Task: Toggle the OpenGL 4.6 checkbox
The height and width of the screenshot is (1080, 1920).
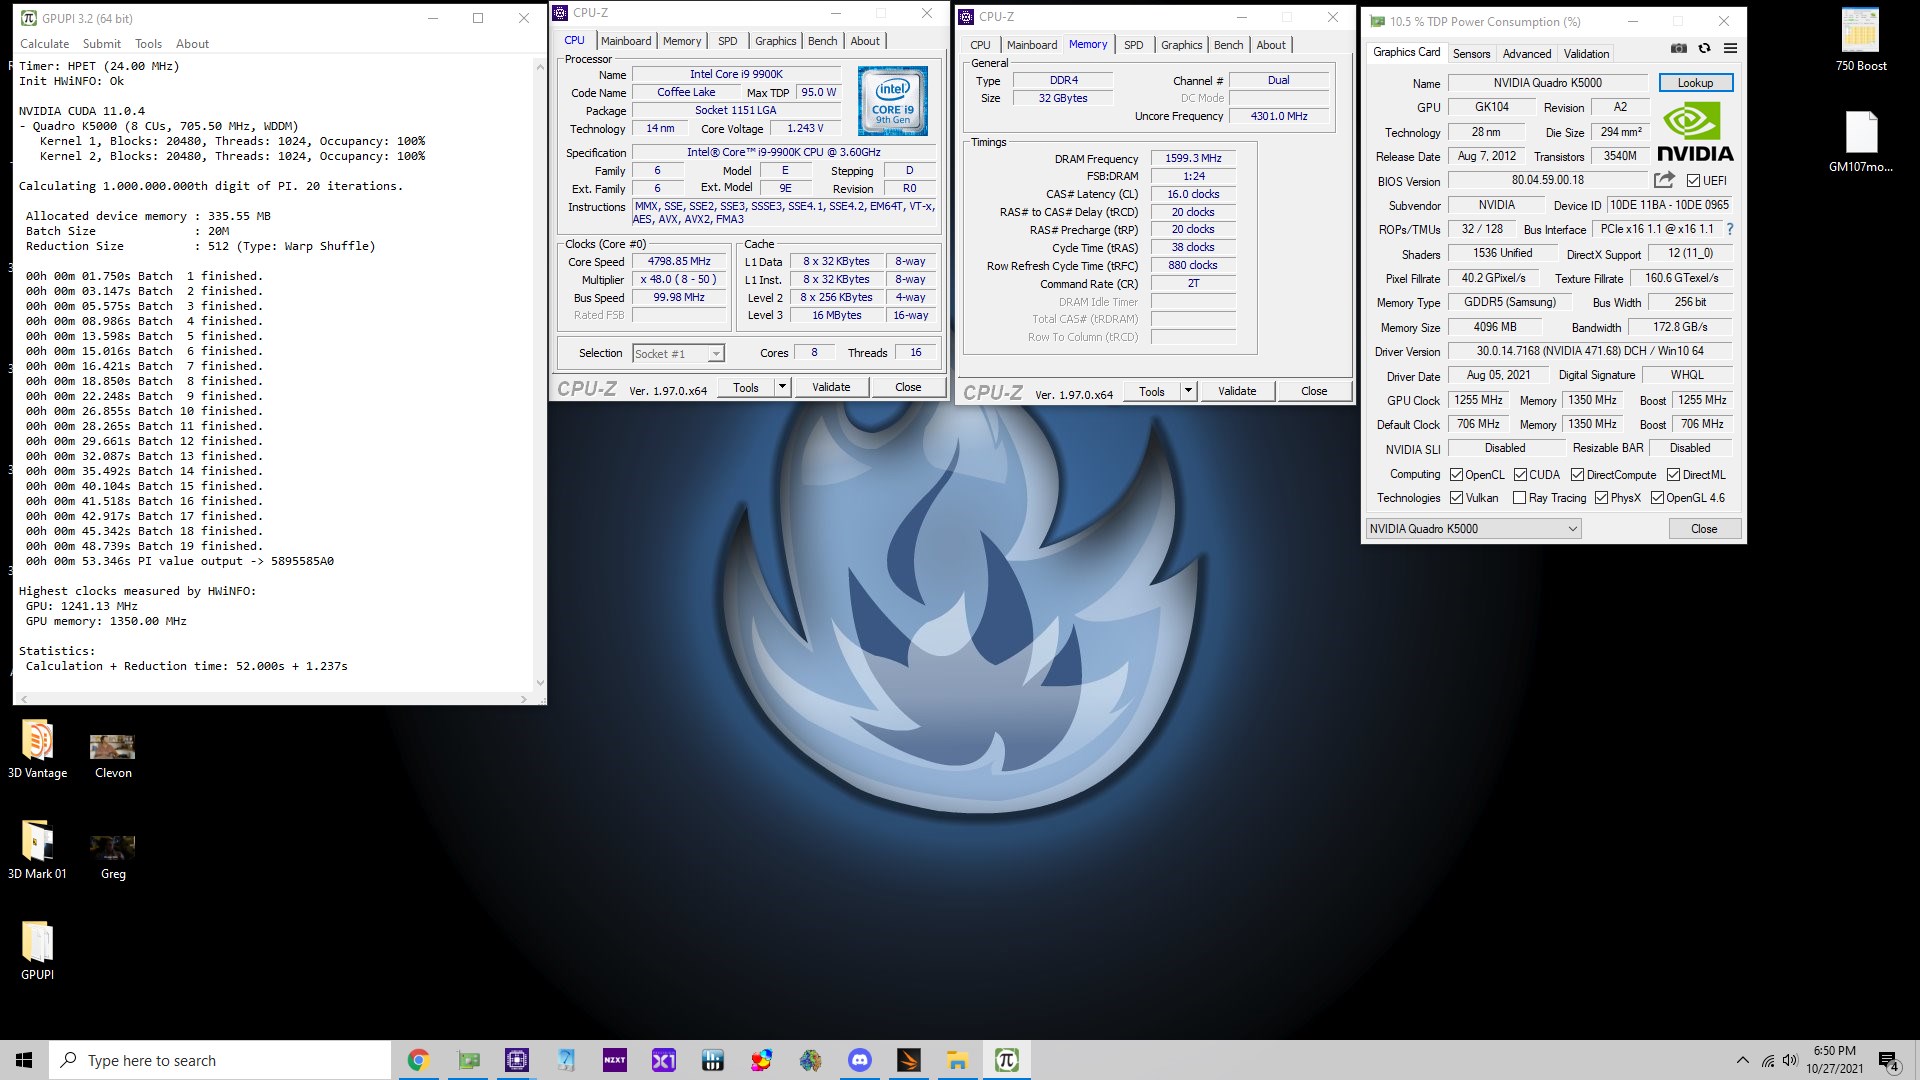Action: coord(1657,498)
